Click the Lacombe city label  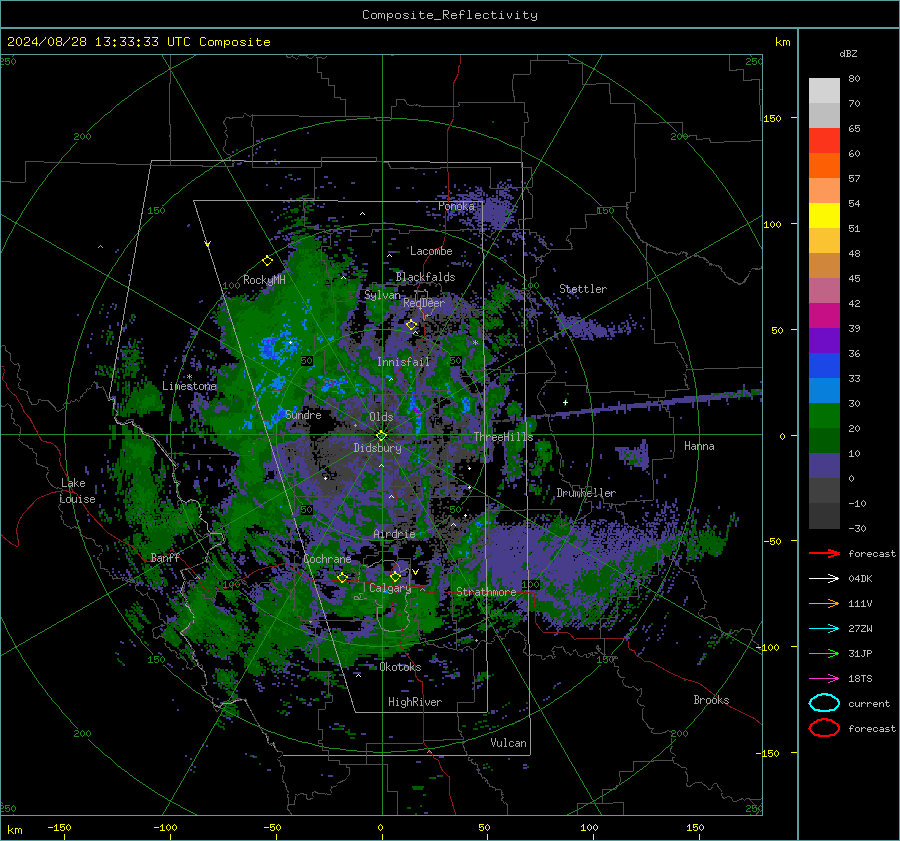[431, 251]
